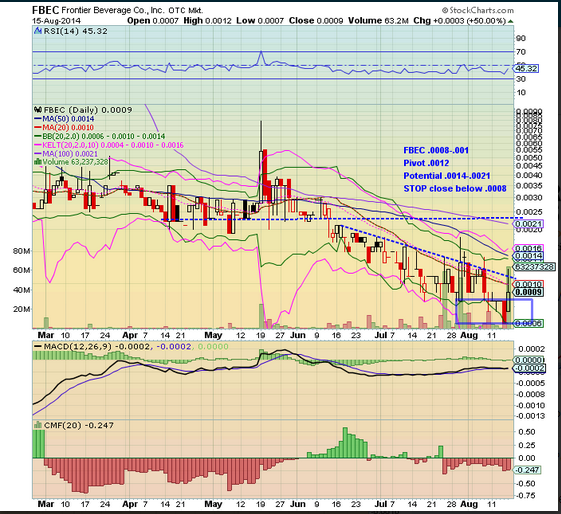The width and height of the screenshot is (561, 514).
Task: Select the KELT pink line swatch
Action: tap(38, 145)
